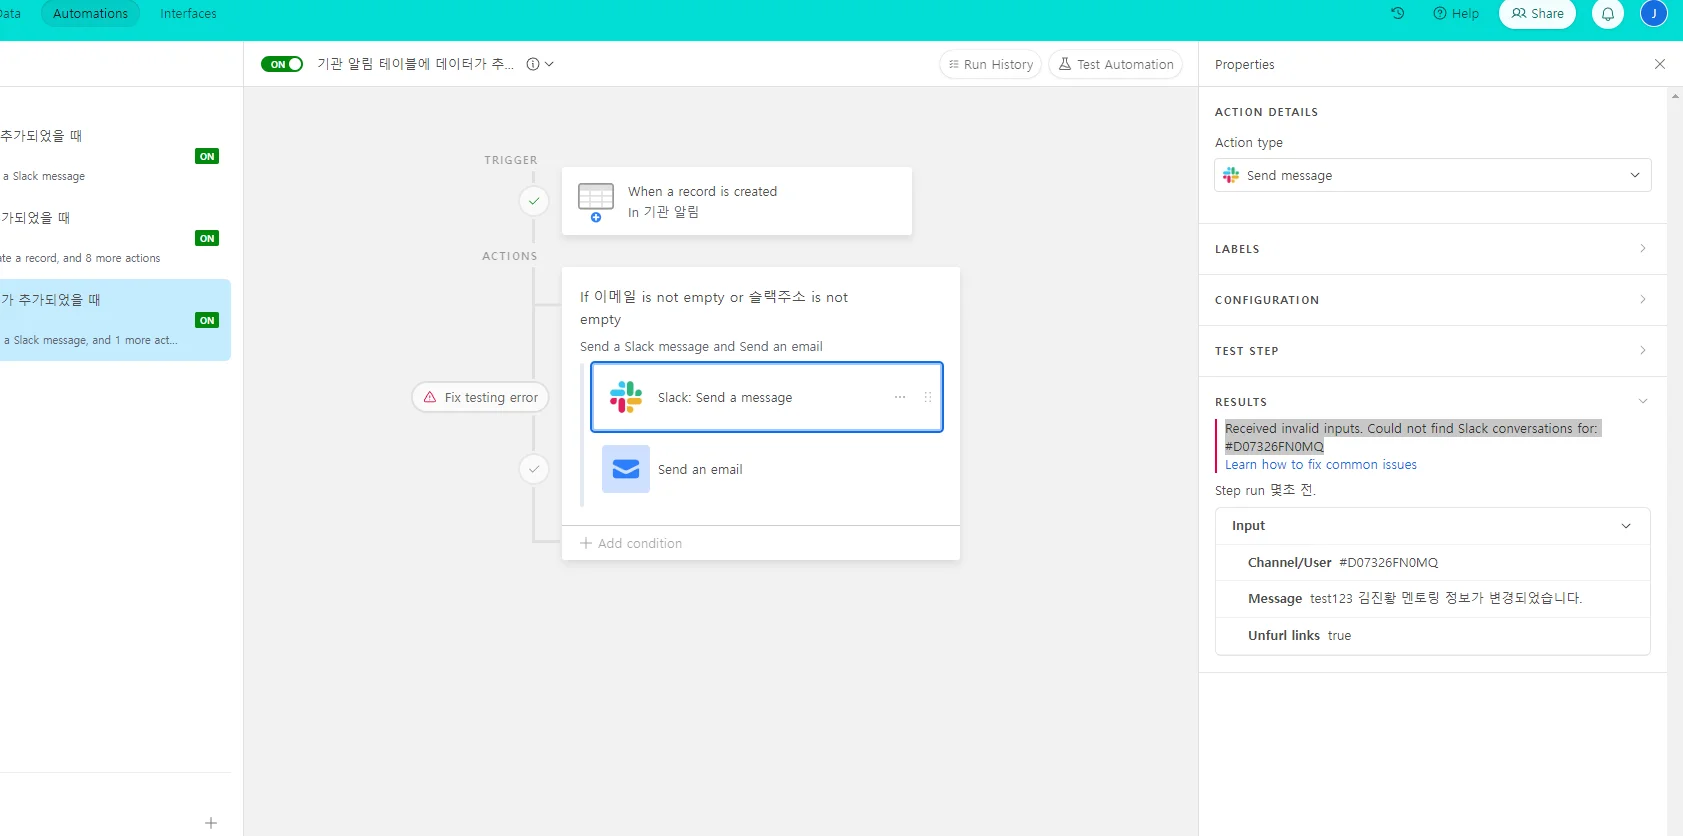Switch to Data tab
The width and height of the screenshot is (1683, 836).
coord(10,14)
